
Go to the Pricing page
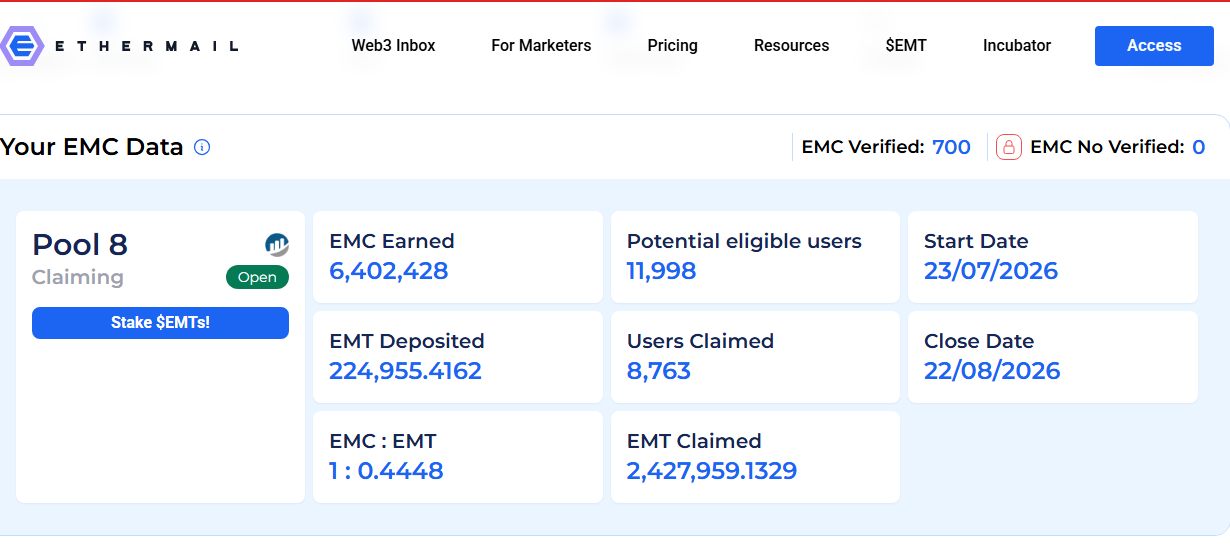[x=672, y=46]
